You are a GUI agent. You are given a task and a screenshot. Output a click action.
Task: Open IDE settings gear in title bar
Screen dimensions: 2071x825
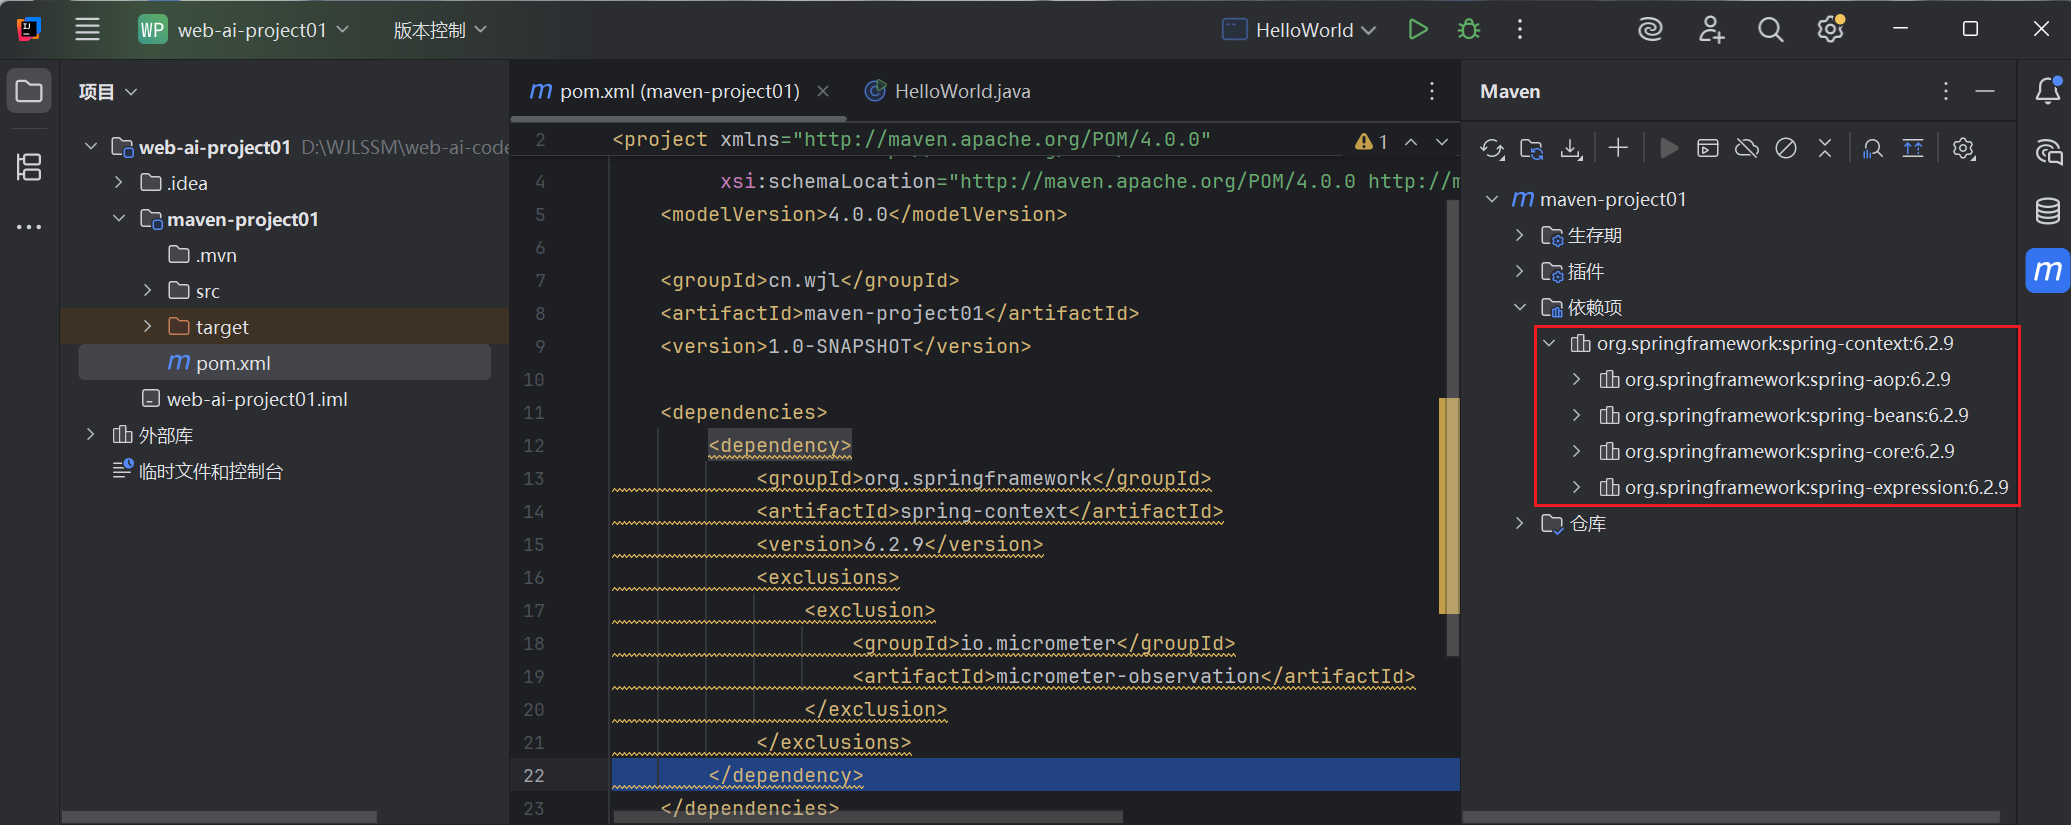1831,30
